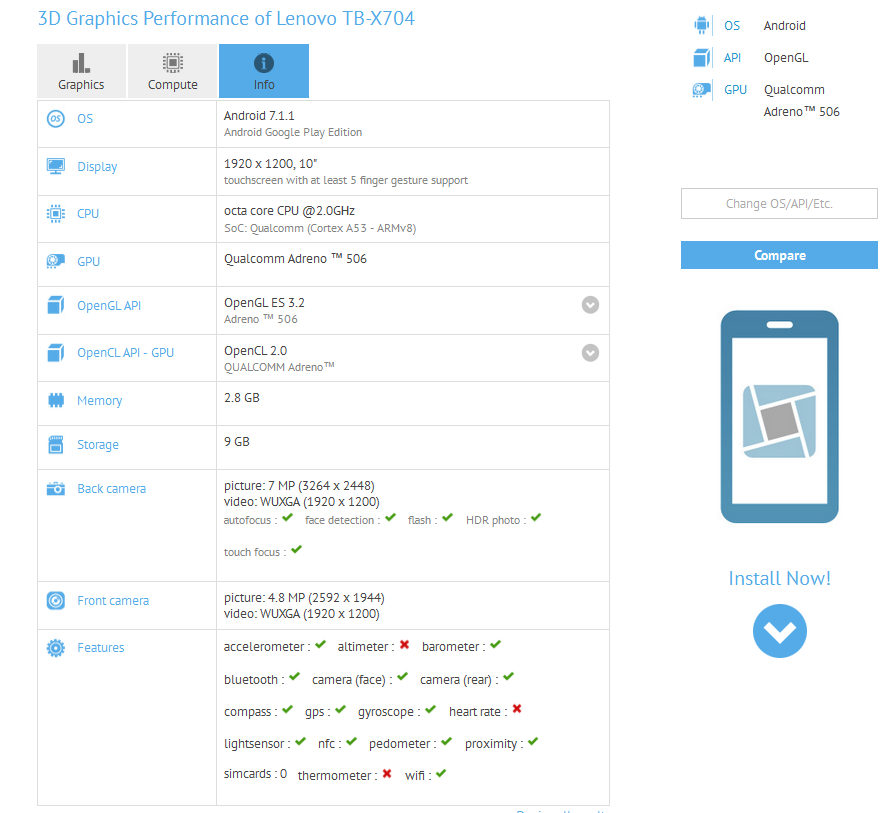Click the Android 7.1.1 text
The width and height of the screenshot is (887, 813).
(259, 116)
